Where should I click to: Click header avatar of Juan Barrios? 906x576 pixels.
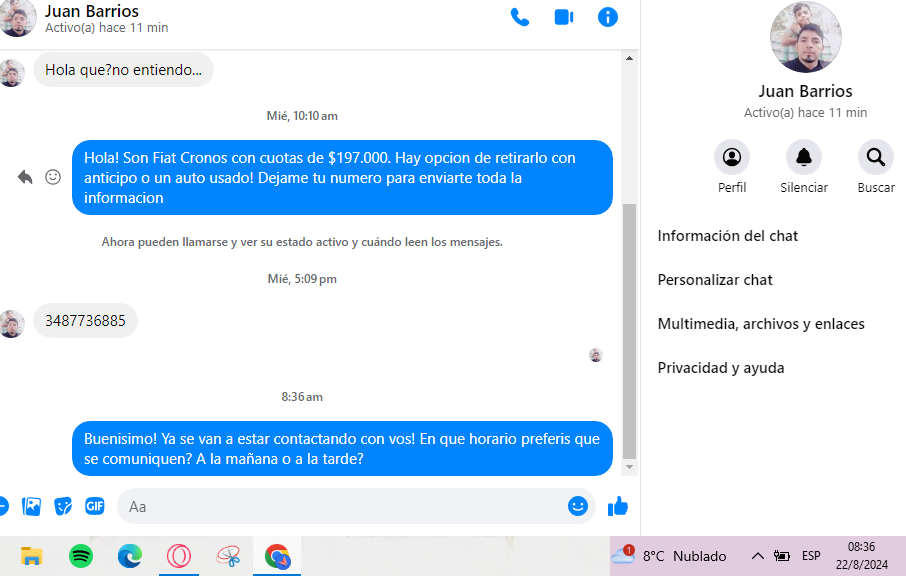tap(17, 17)
